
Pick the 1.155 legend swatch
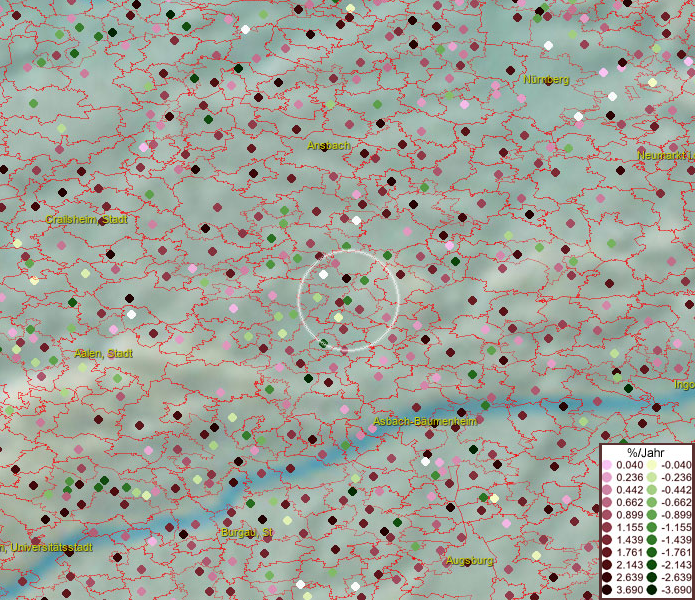[x=607, y=527]
